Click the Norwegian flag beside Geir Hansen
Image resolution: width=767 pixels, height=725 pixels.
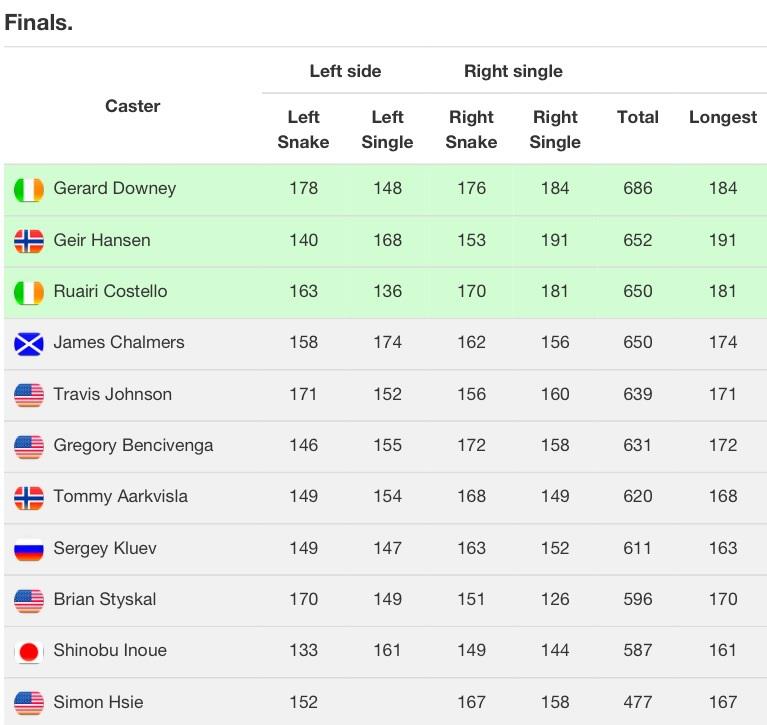[x=29, y=241]
